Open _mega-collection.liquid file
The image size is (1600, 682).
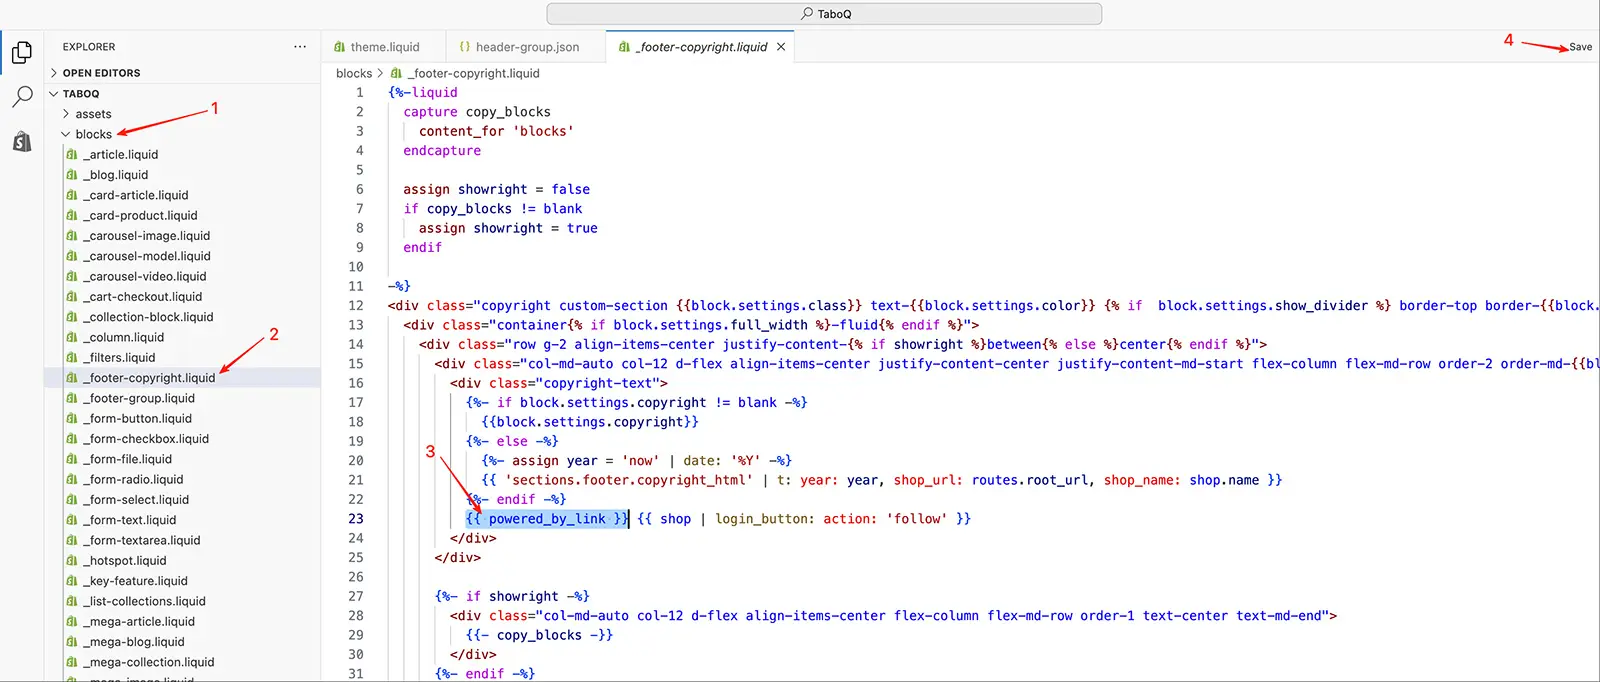click(149, 662)
